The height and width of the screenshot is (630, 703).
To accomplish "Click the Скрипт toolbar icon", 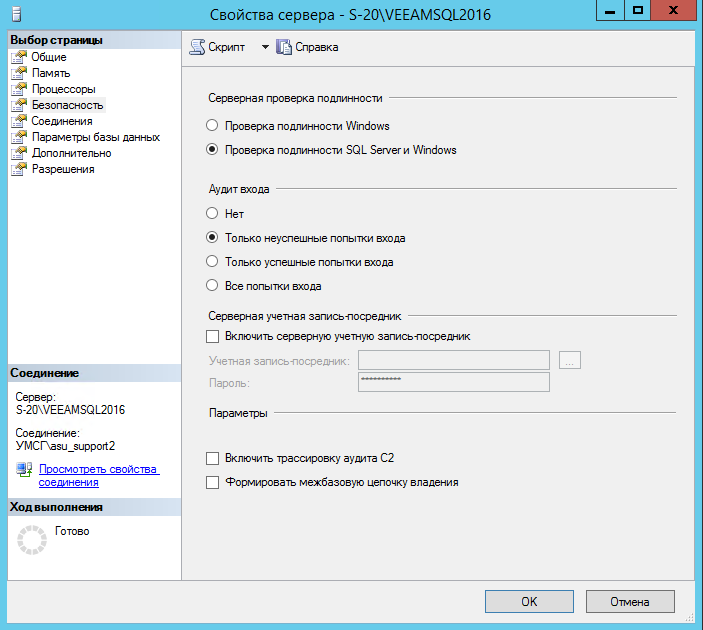I will (x=197, y=47).
